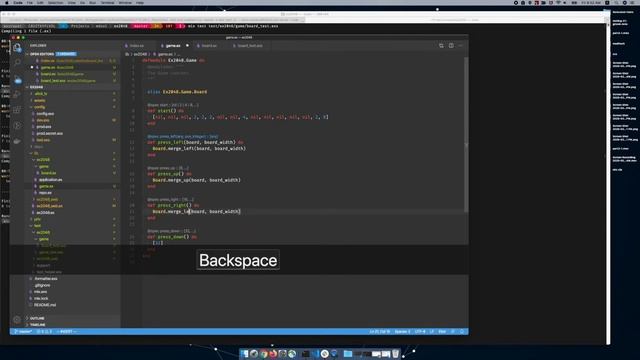Click the editor vertical scrollbar

(466, 135)
